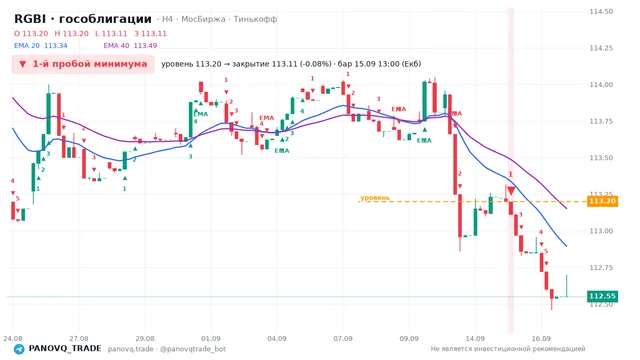Click the 29.08 date axis label
The height and width of the screenshot is (360, 640).
click(x=145, y=338)
